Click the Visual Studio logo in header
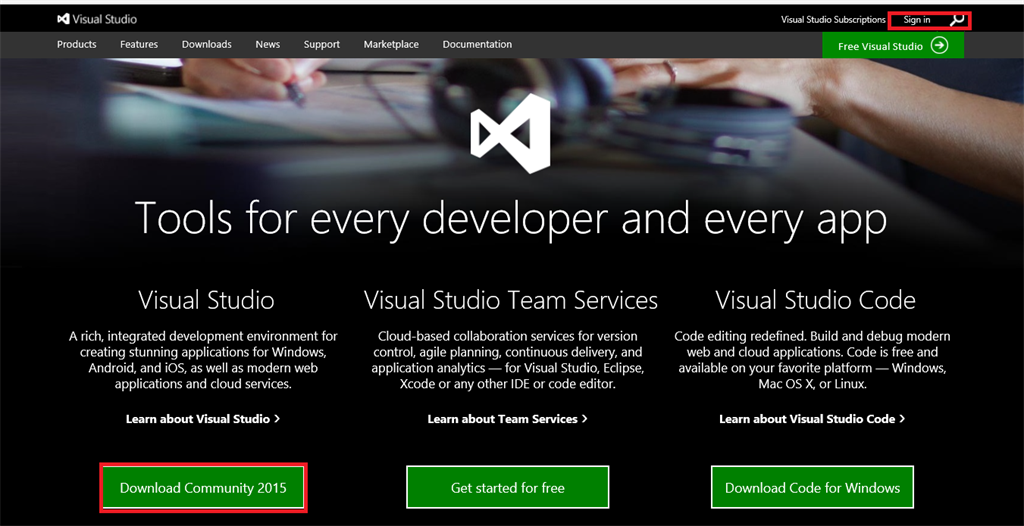Viewport: 1024px width, 526px height. pos(97,19)
